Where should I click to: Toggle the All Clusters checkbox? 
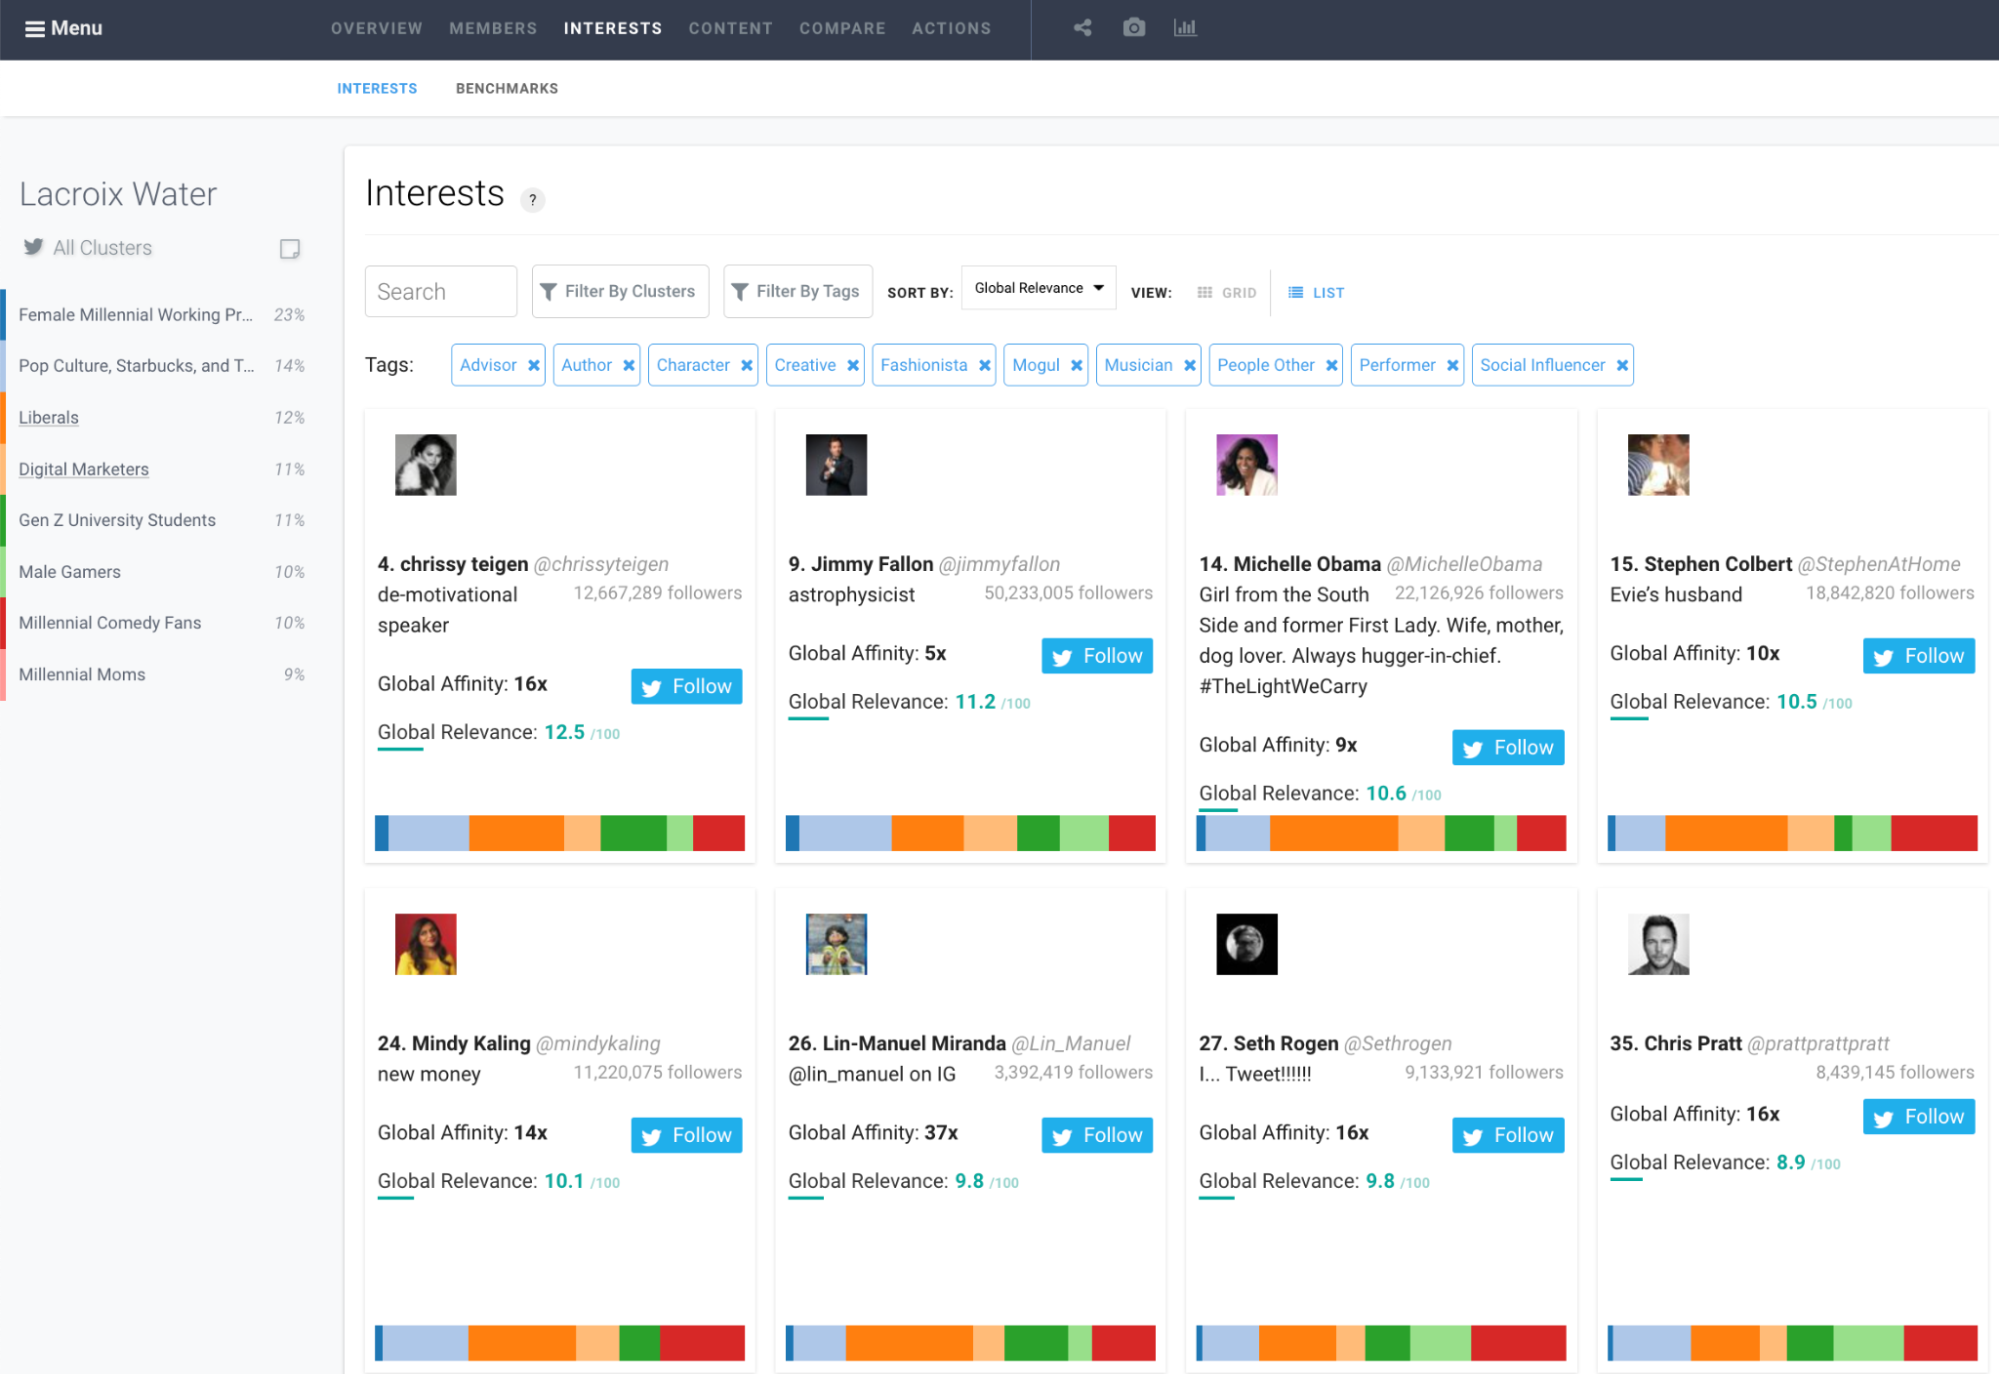coord(290,249)
